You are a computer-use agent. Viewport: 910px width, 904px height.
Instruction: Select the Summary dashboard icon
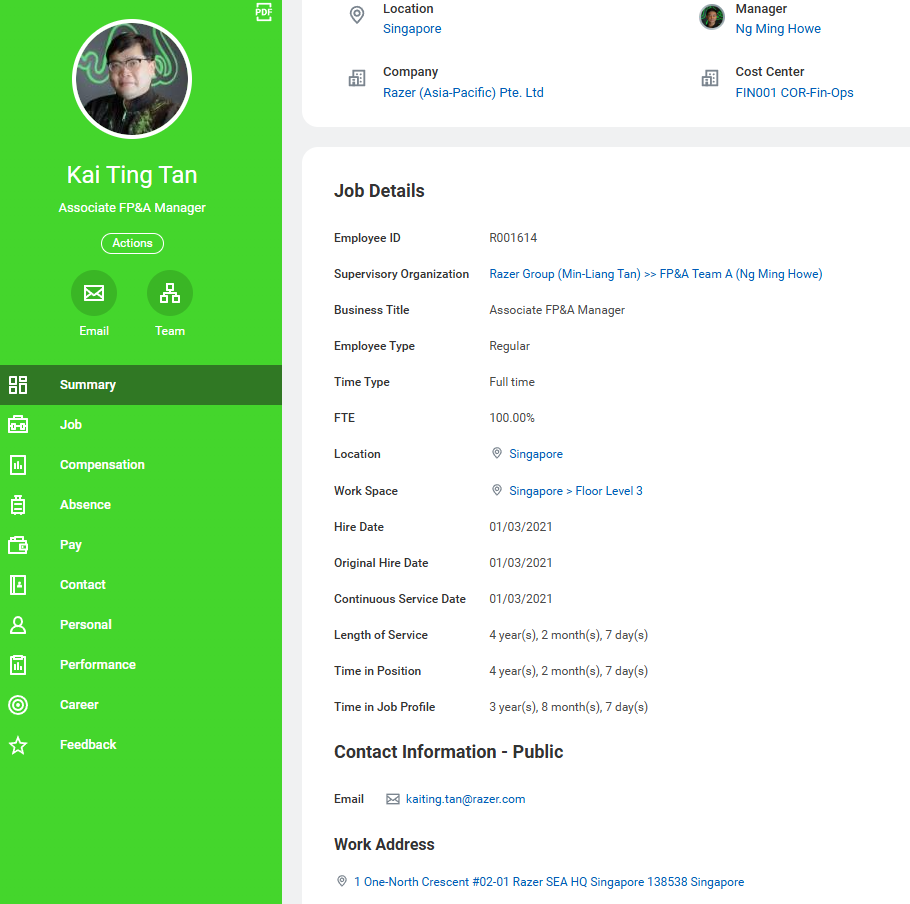pyautogui.click(x=18, y=385)
